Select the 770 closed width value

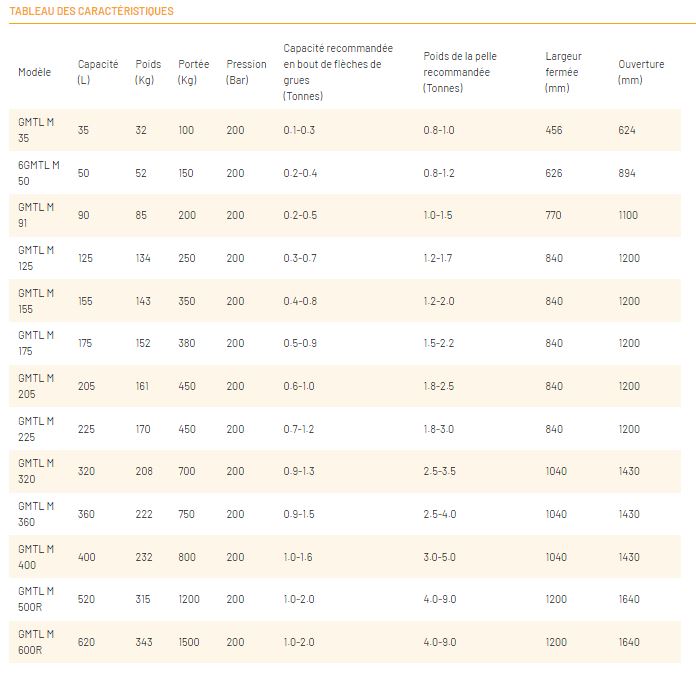click(x=554, y=216)
